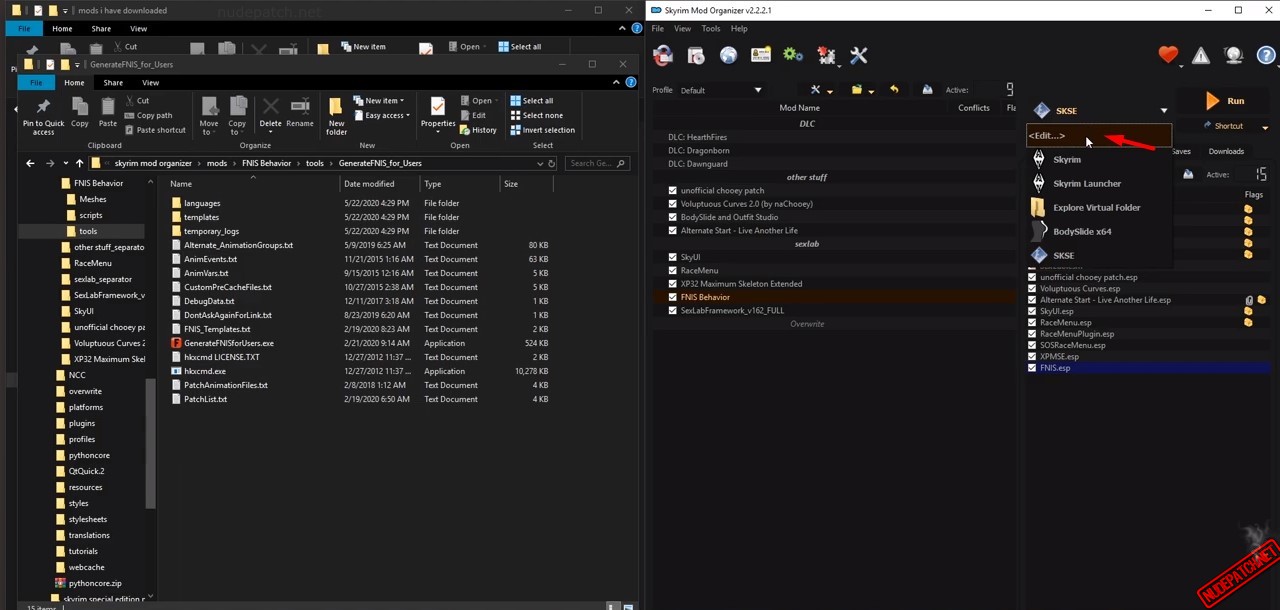Image resolution: width=1280 pixels, height=610 pixels.
Task: Expand the New item dropdown in front Explorer
Action: [x=402, y=101]
